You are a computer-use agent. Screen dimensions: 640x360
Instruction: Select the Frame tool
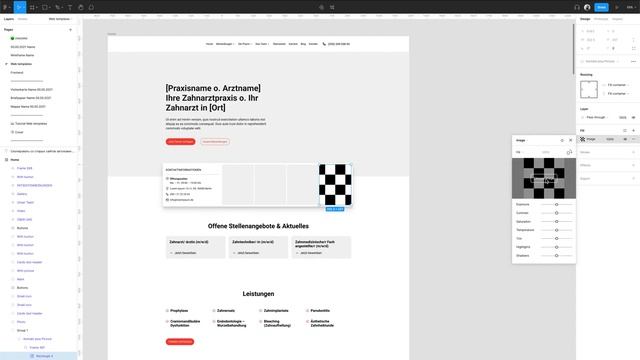[x=33, y=7]
